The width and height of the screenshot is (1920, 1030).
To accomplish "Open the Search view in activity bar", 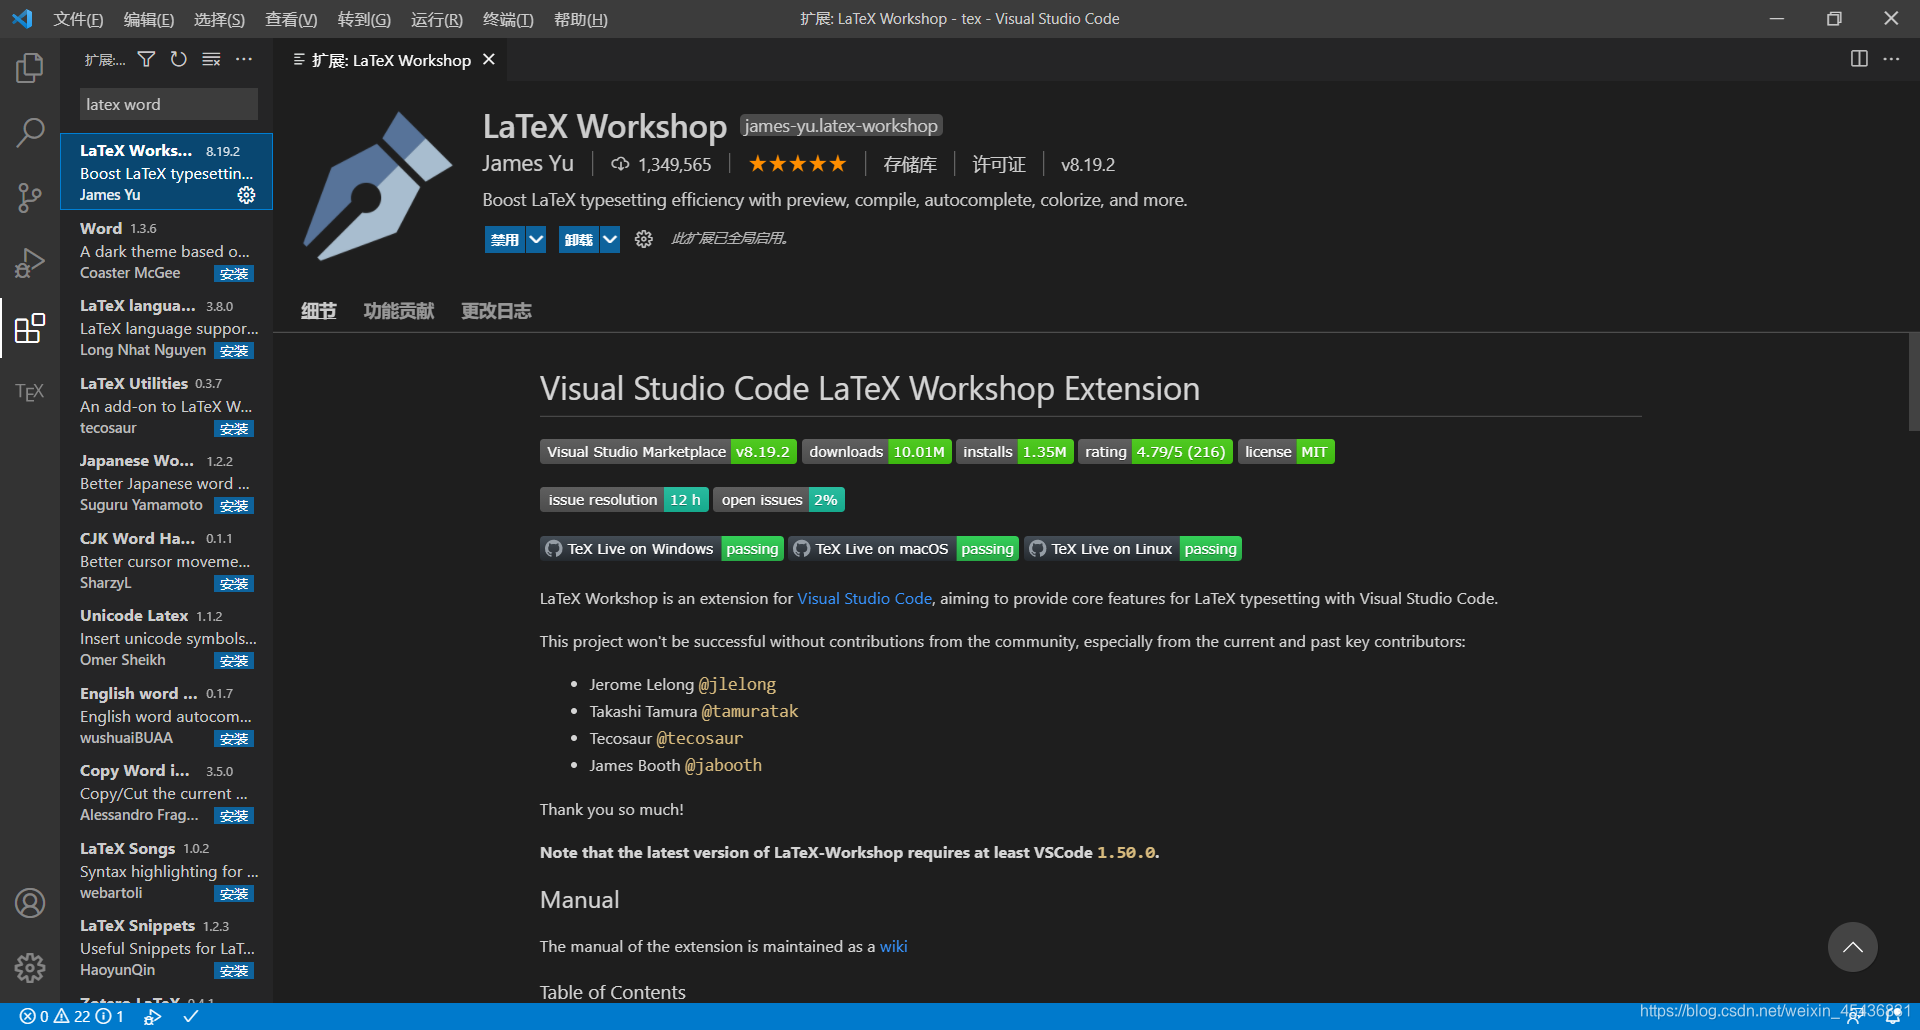I will coord(30,132).
